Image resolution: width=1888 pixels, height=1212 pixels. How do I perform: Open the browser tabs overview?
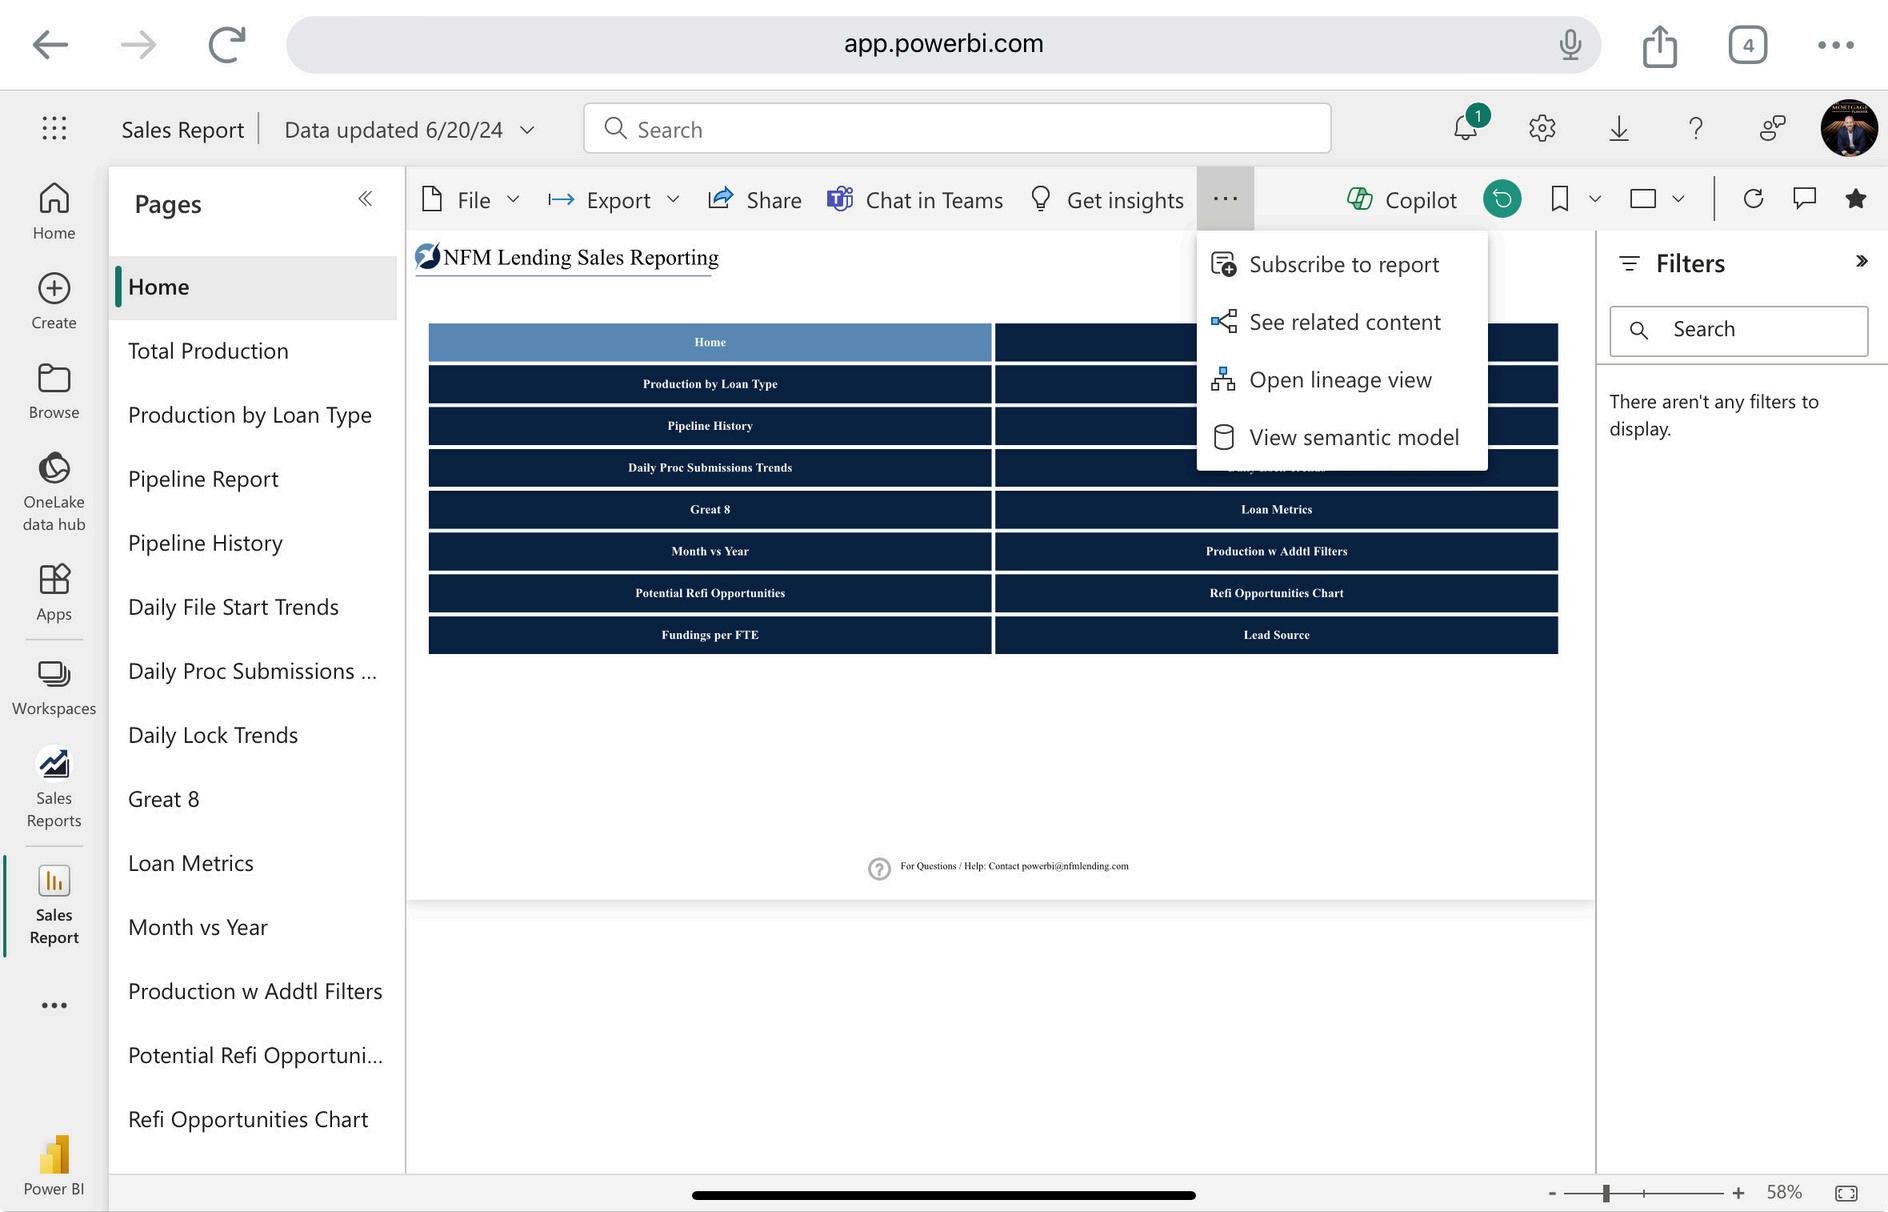point(1748,44)
